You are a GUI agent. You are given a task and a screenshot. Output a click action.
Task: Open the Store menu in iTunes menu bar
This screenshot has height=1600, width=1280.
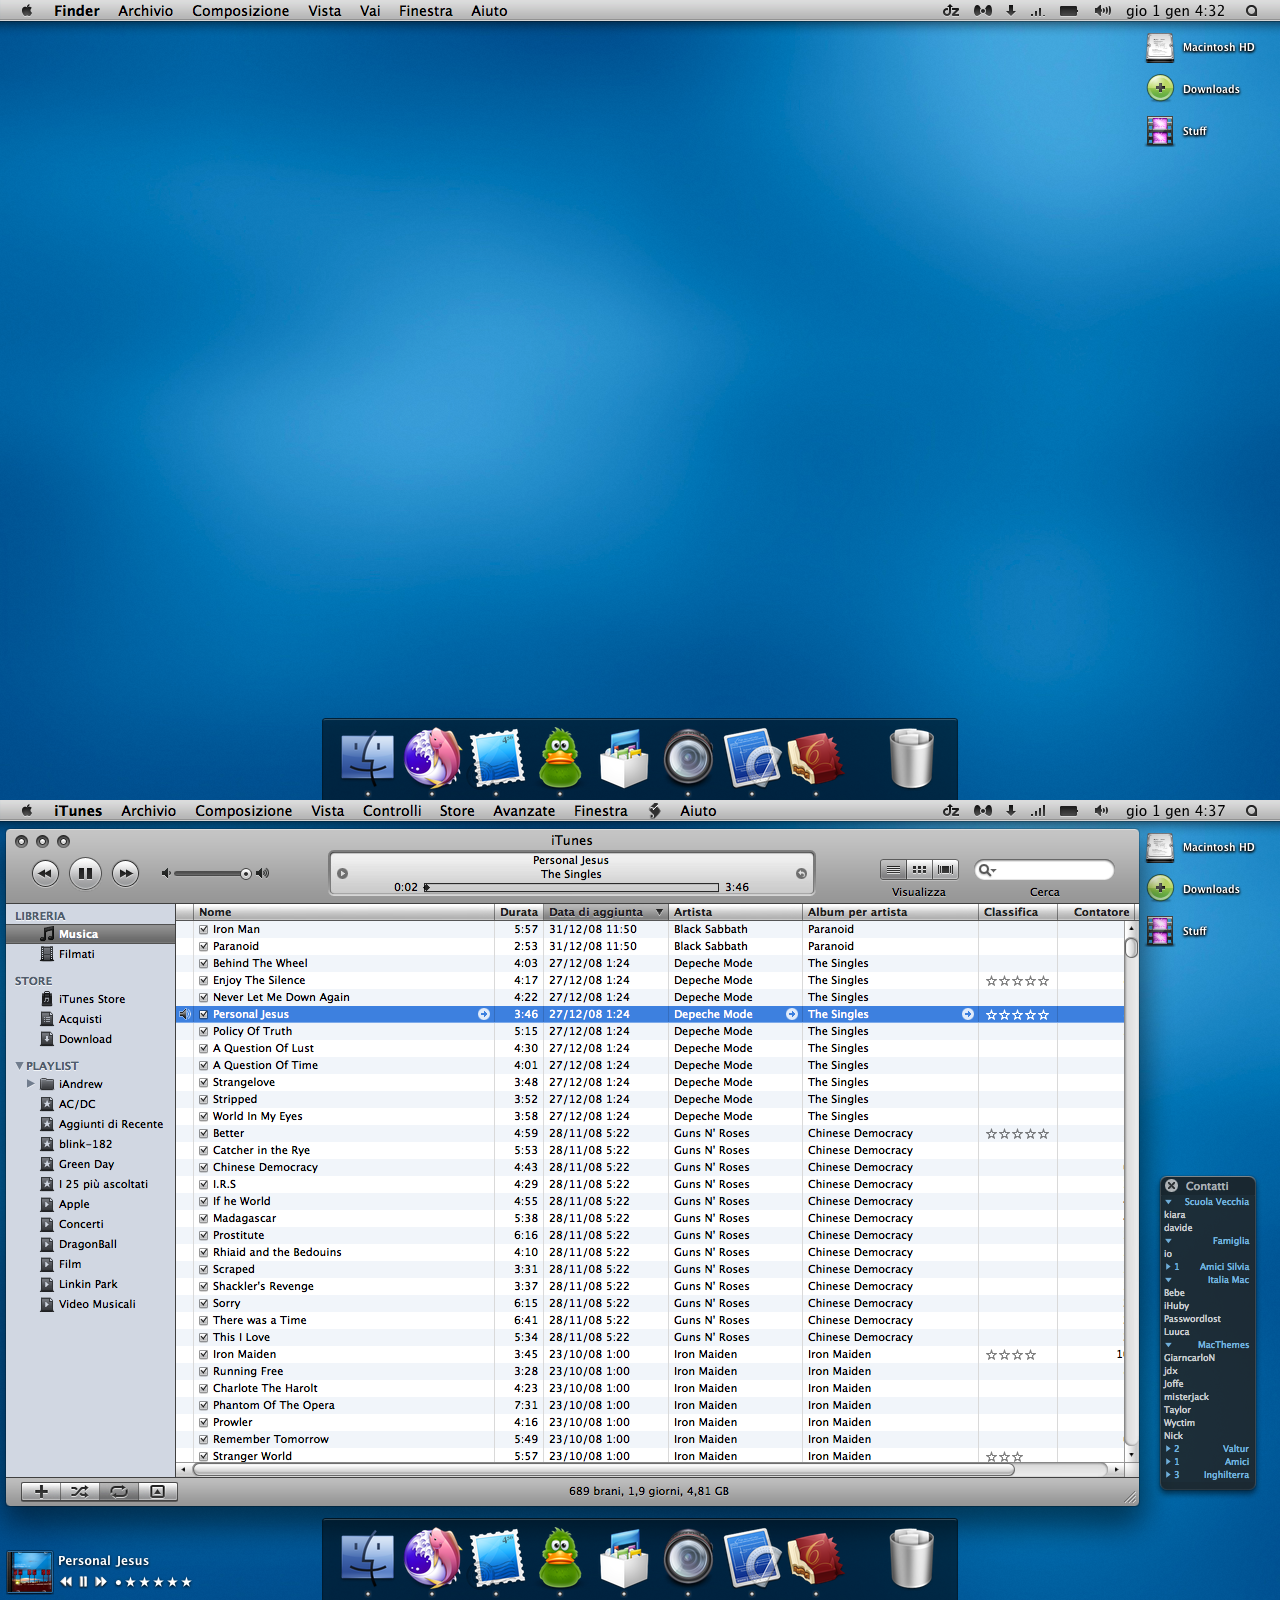coord(457,811)
